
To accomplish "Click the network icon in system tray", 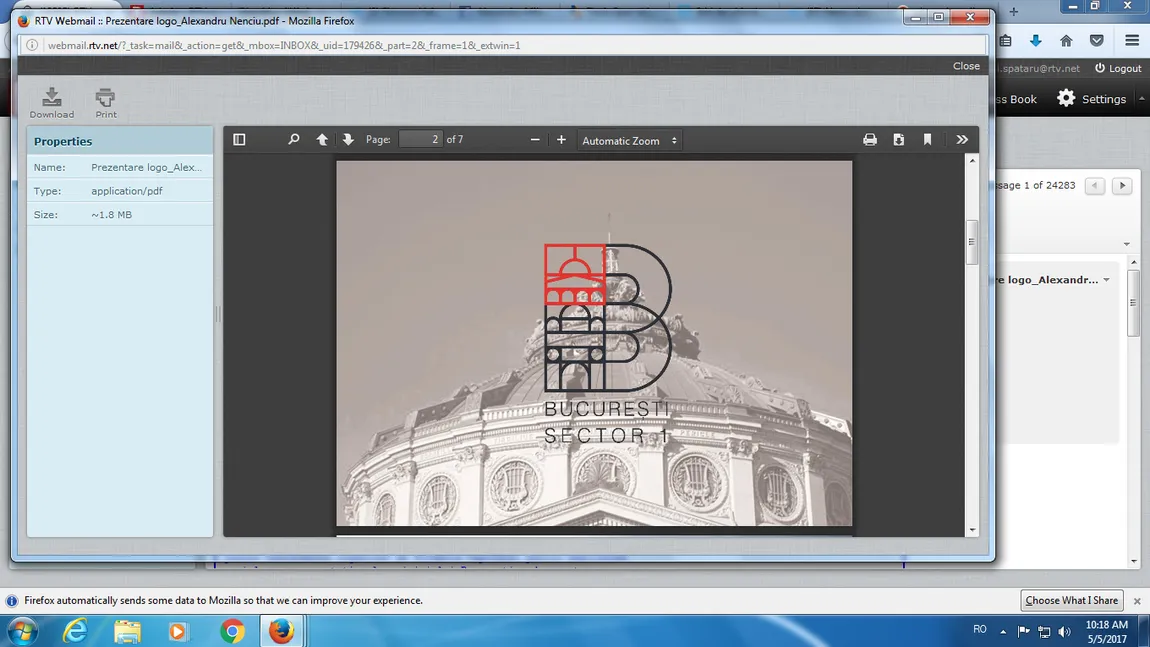I will tap(1044, 631).
